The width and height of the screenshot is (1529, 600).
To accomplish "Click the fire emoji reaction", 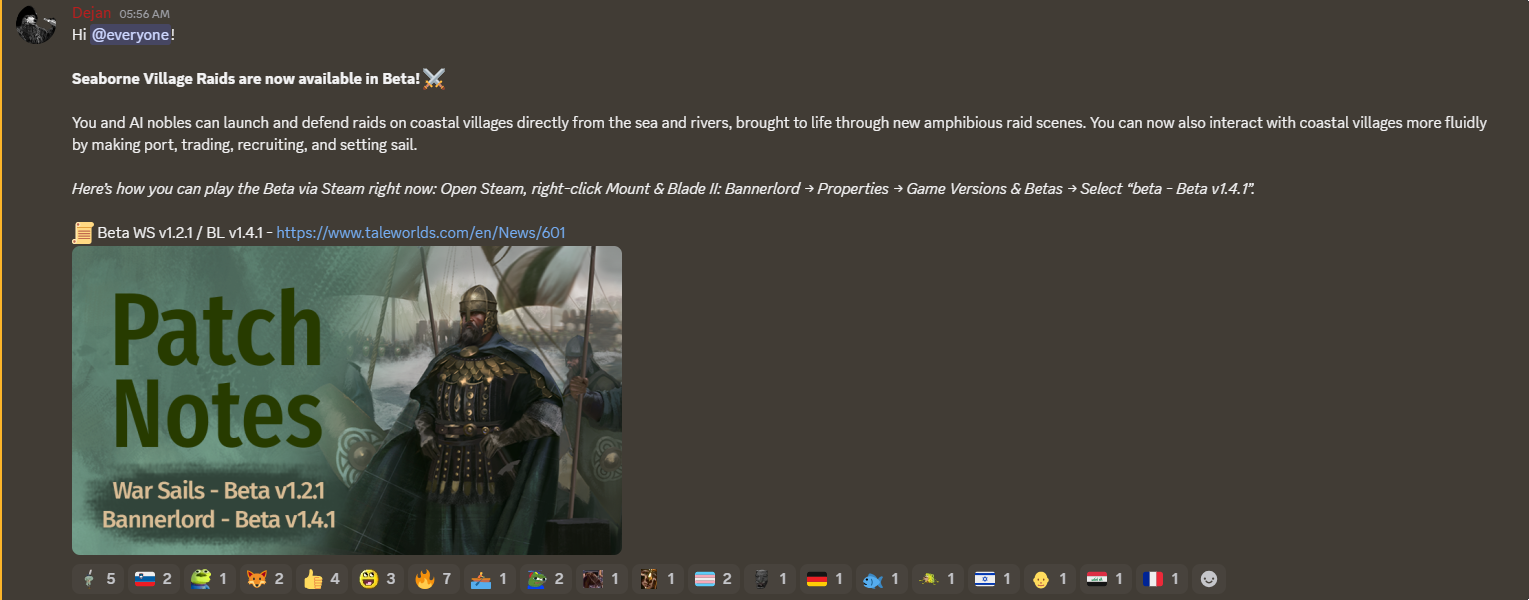I will click(433, 579).
